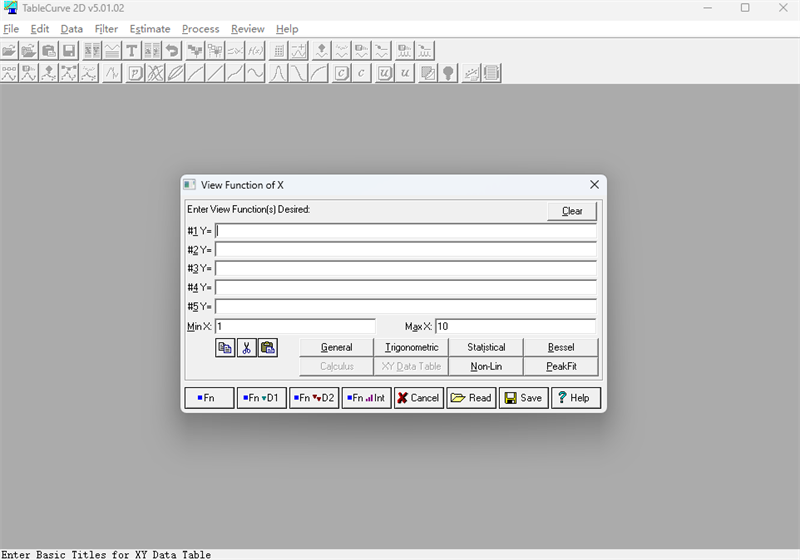Viewport: 800px width, 560px height.
Task: Open the Edit menu
Action: point(40,29)
